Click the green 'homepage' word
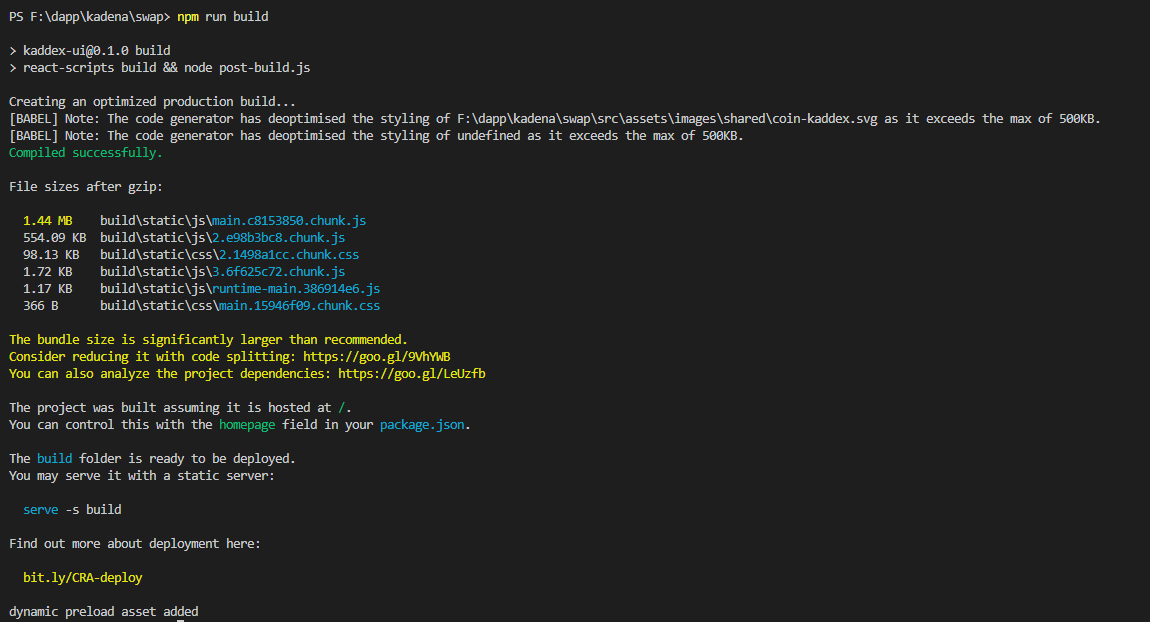This screenshot has width=1150, height=622. pyautogui.click(x=247, y=425)
